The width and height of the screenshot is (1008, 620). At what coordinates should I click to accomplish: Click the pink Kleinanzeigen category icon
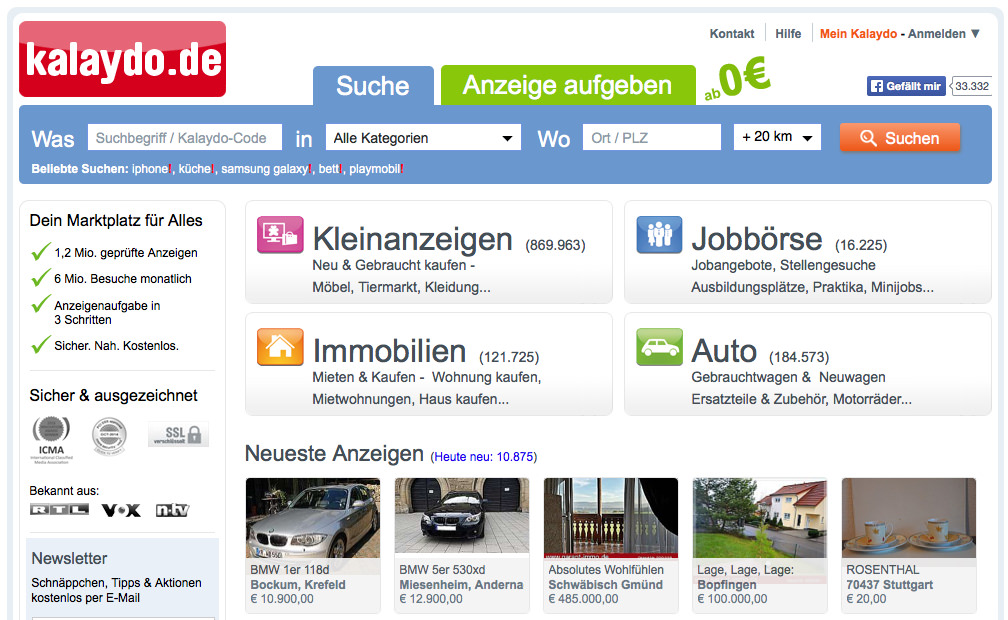[x=280, y=235]
